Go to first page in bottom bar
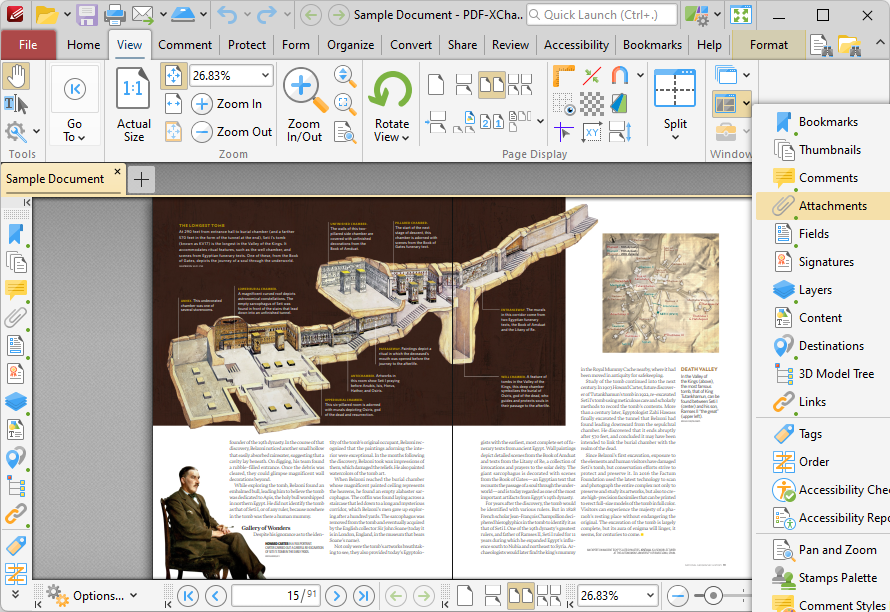The image size is (890, 612). (x=188, y=596)
